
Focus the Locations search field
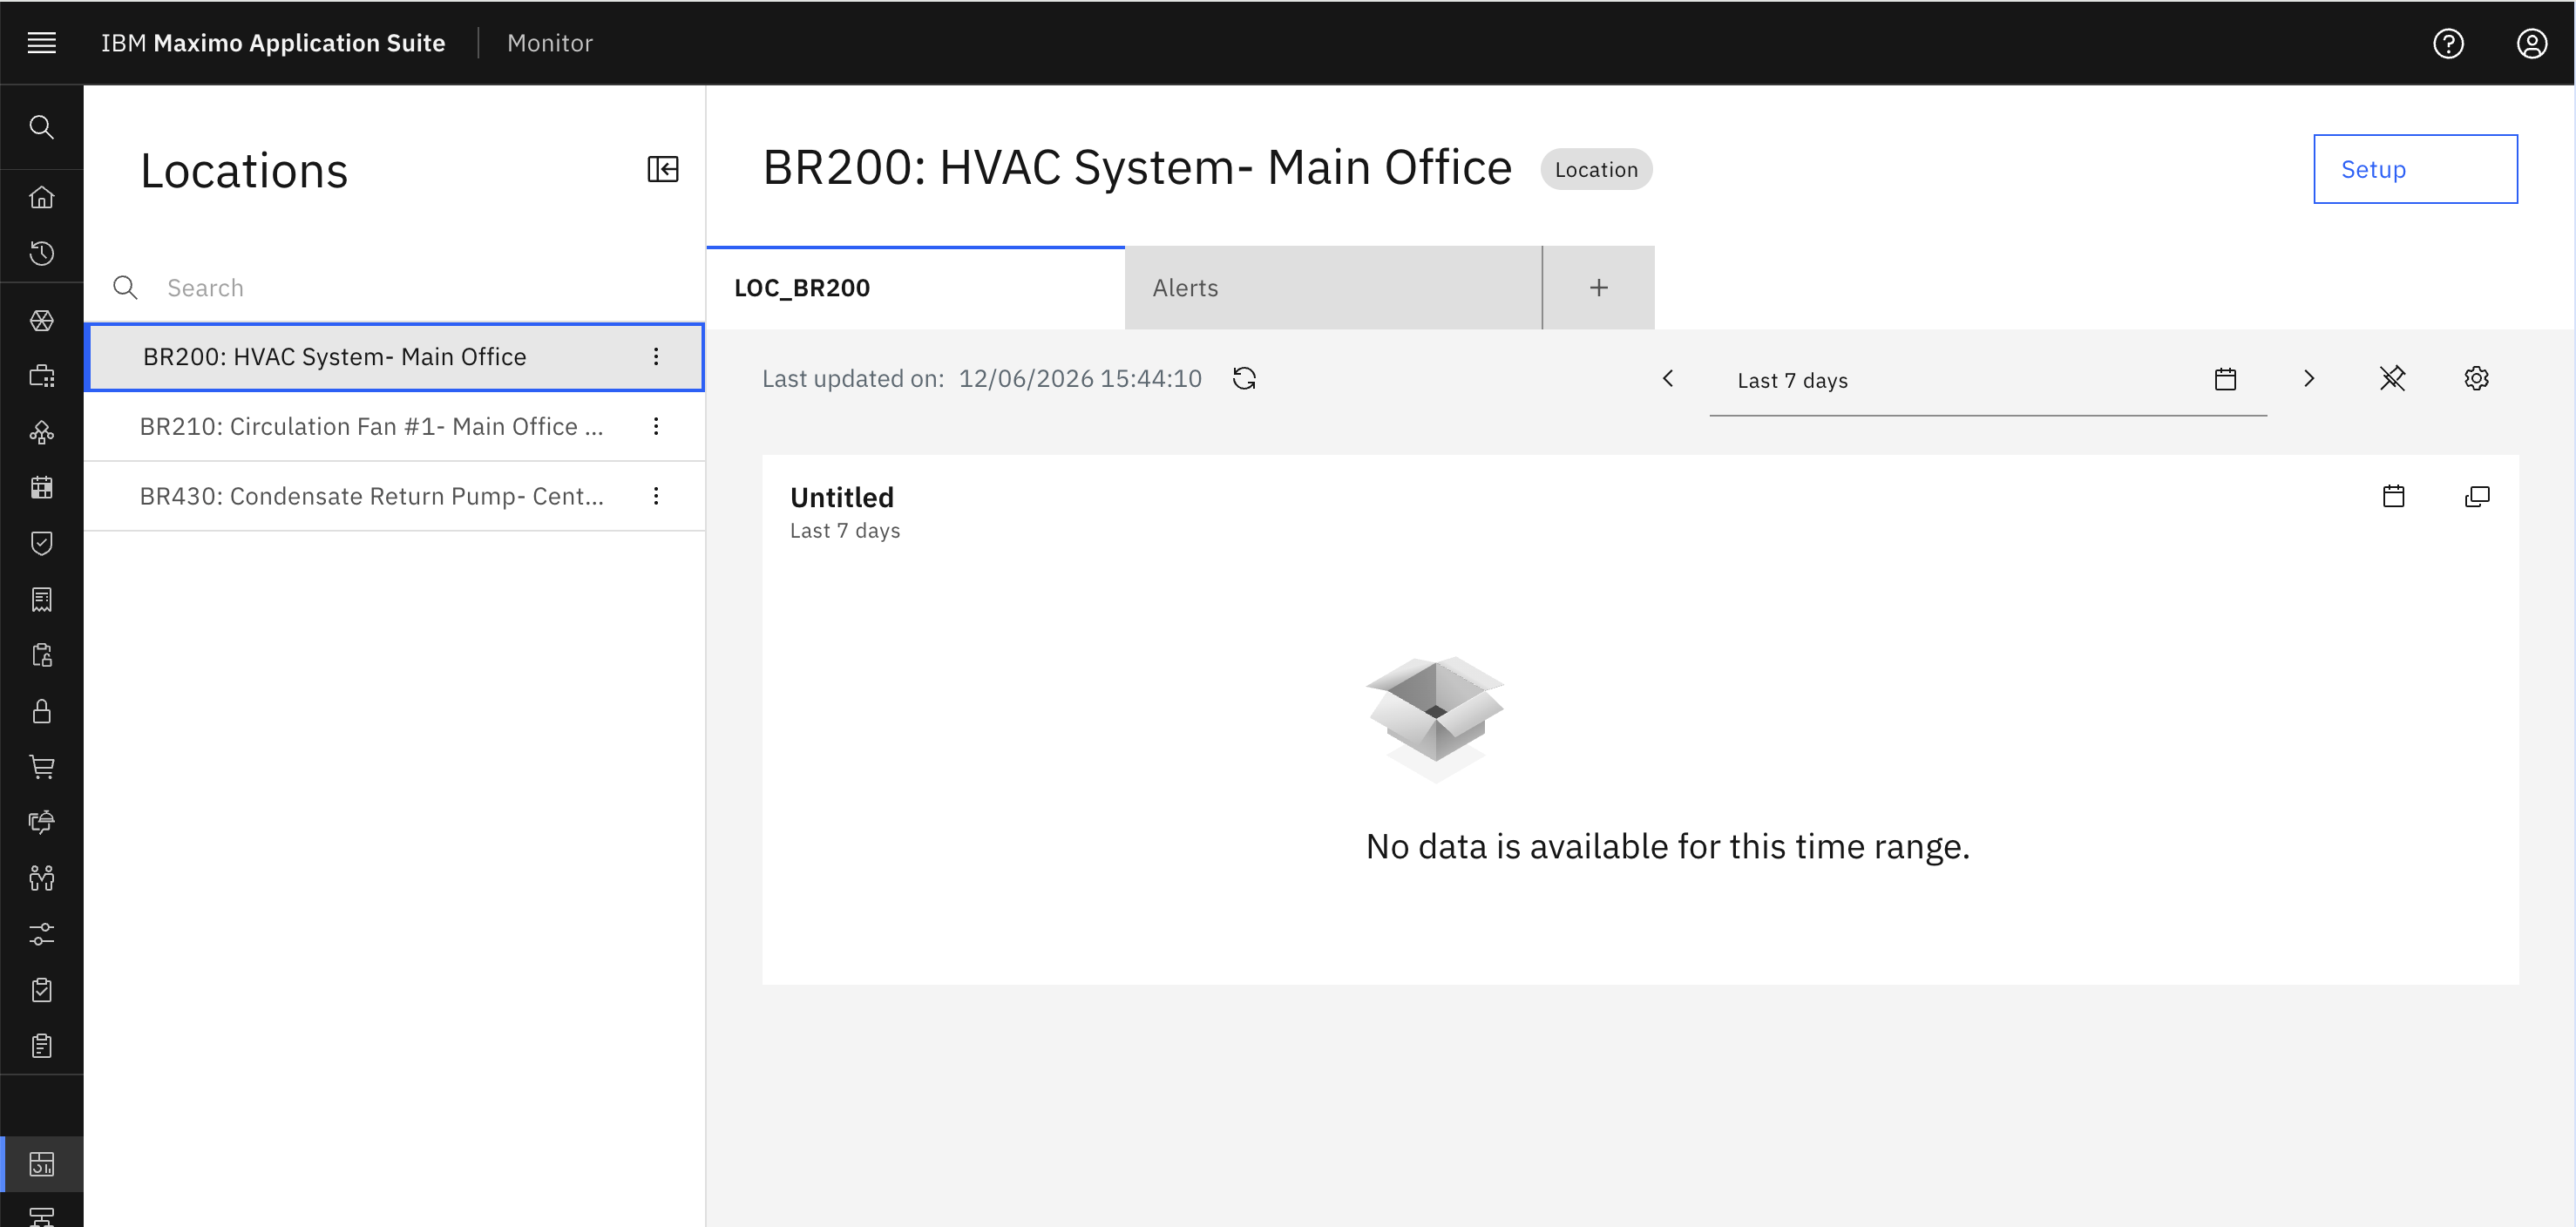coord(394,288)
